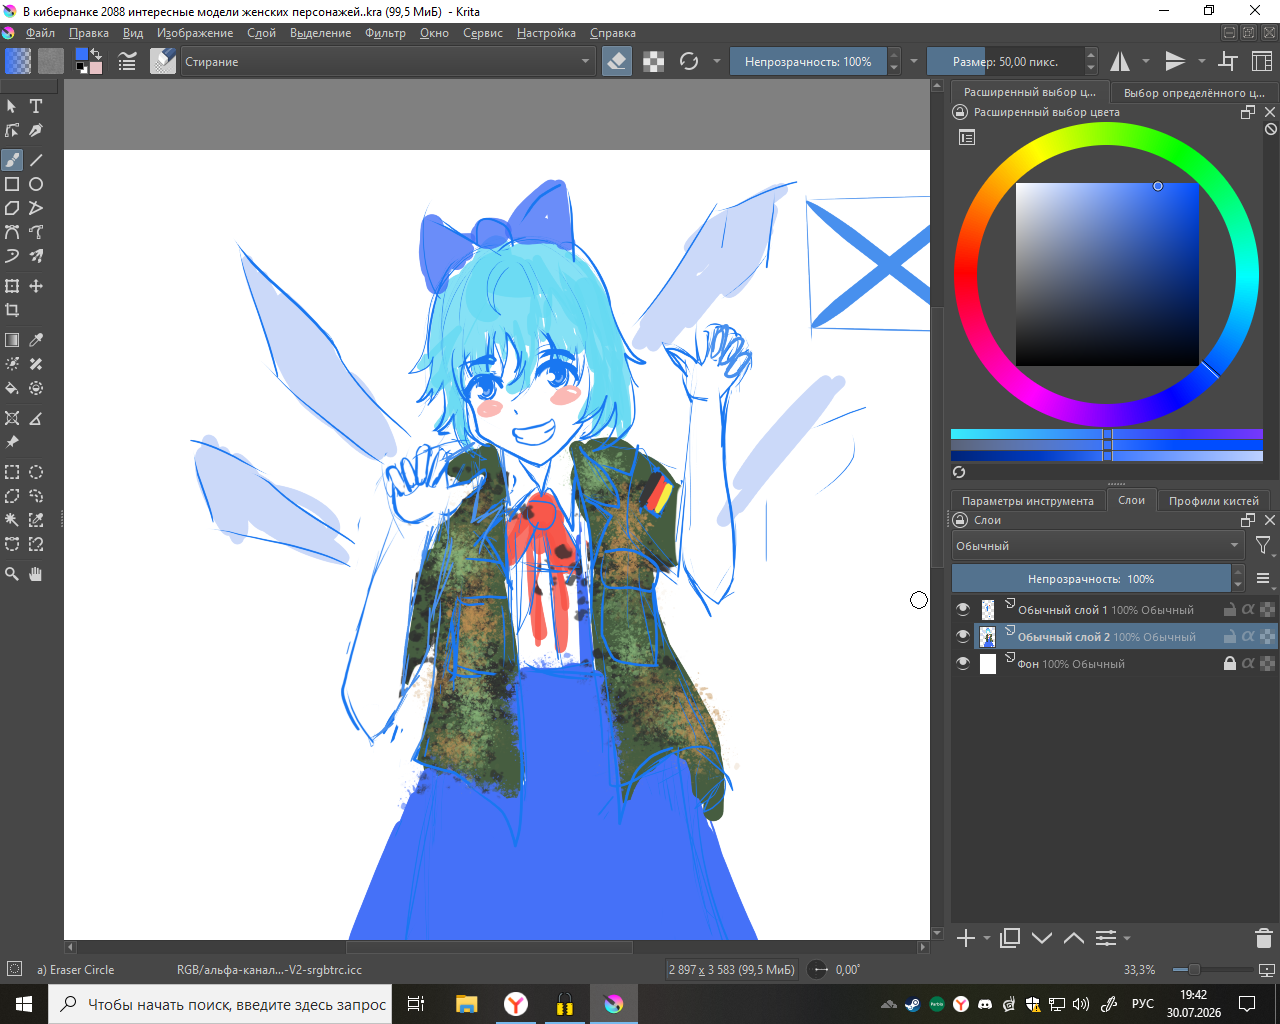Select the Smart Patch tool
The image size is (1280, 1024).
pos(36,364)
